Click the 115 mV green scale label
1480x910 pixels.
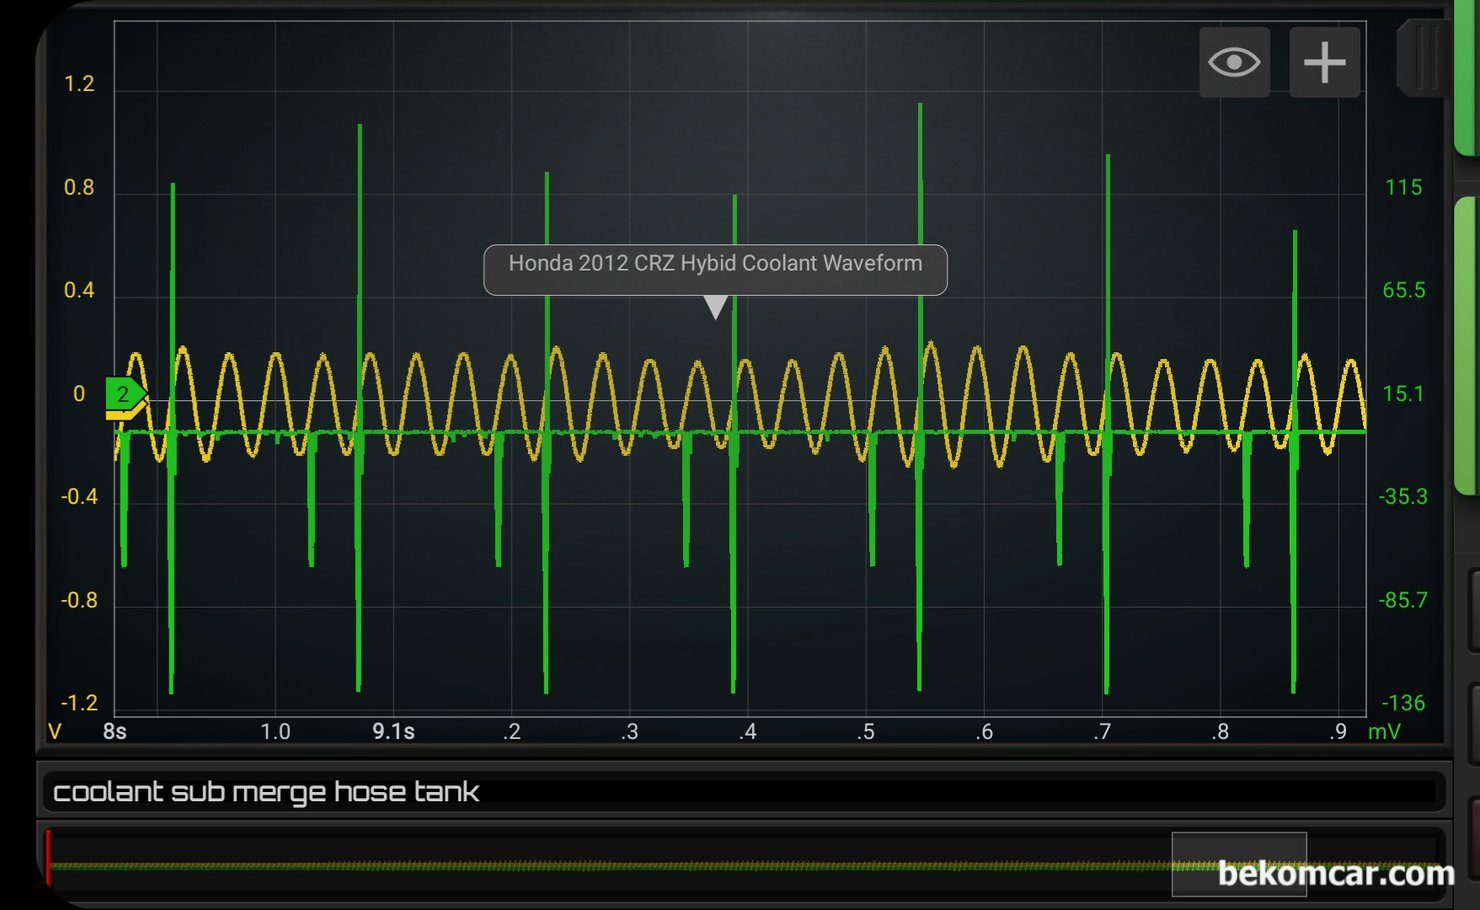coord(1403,188)
